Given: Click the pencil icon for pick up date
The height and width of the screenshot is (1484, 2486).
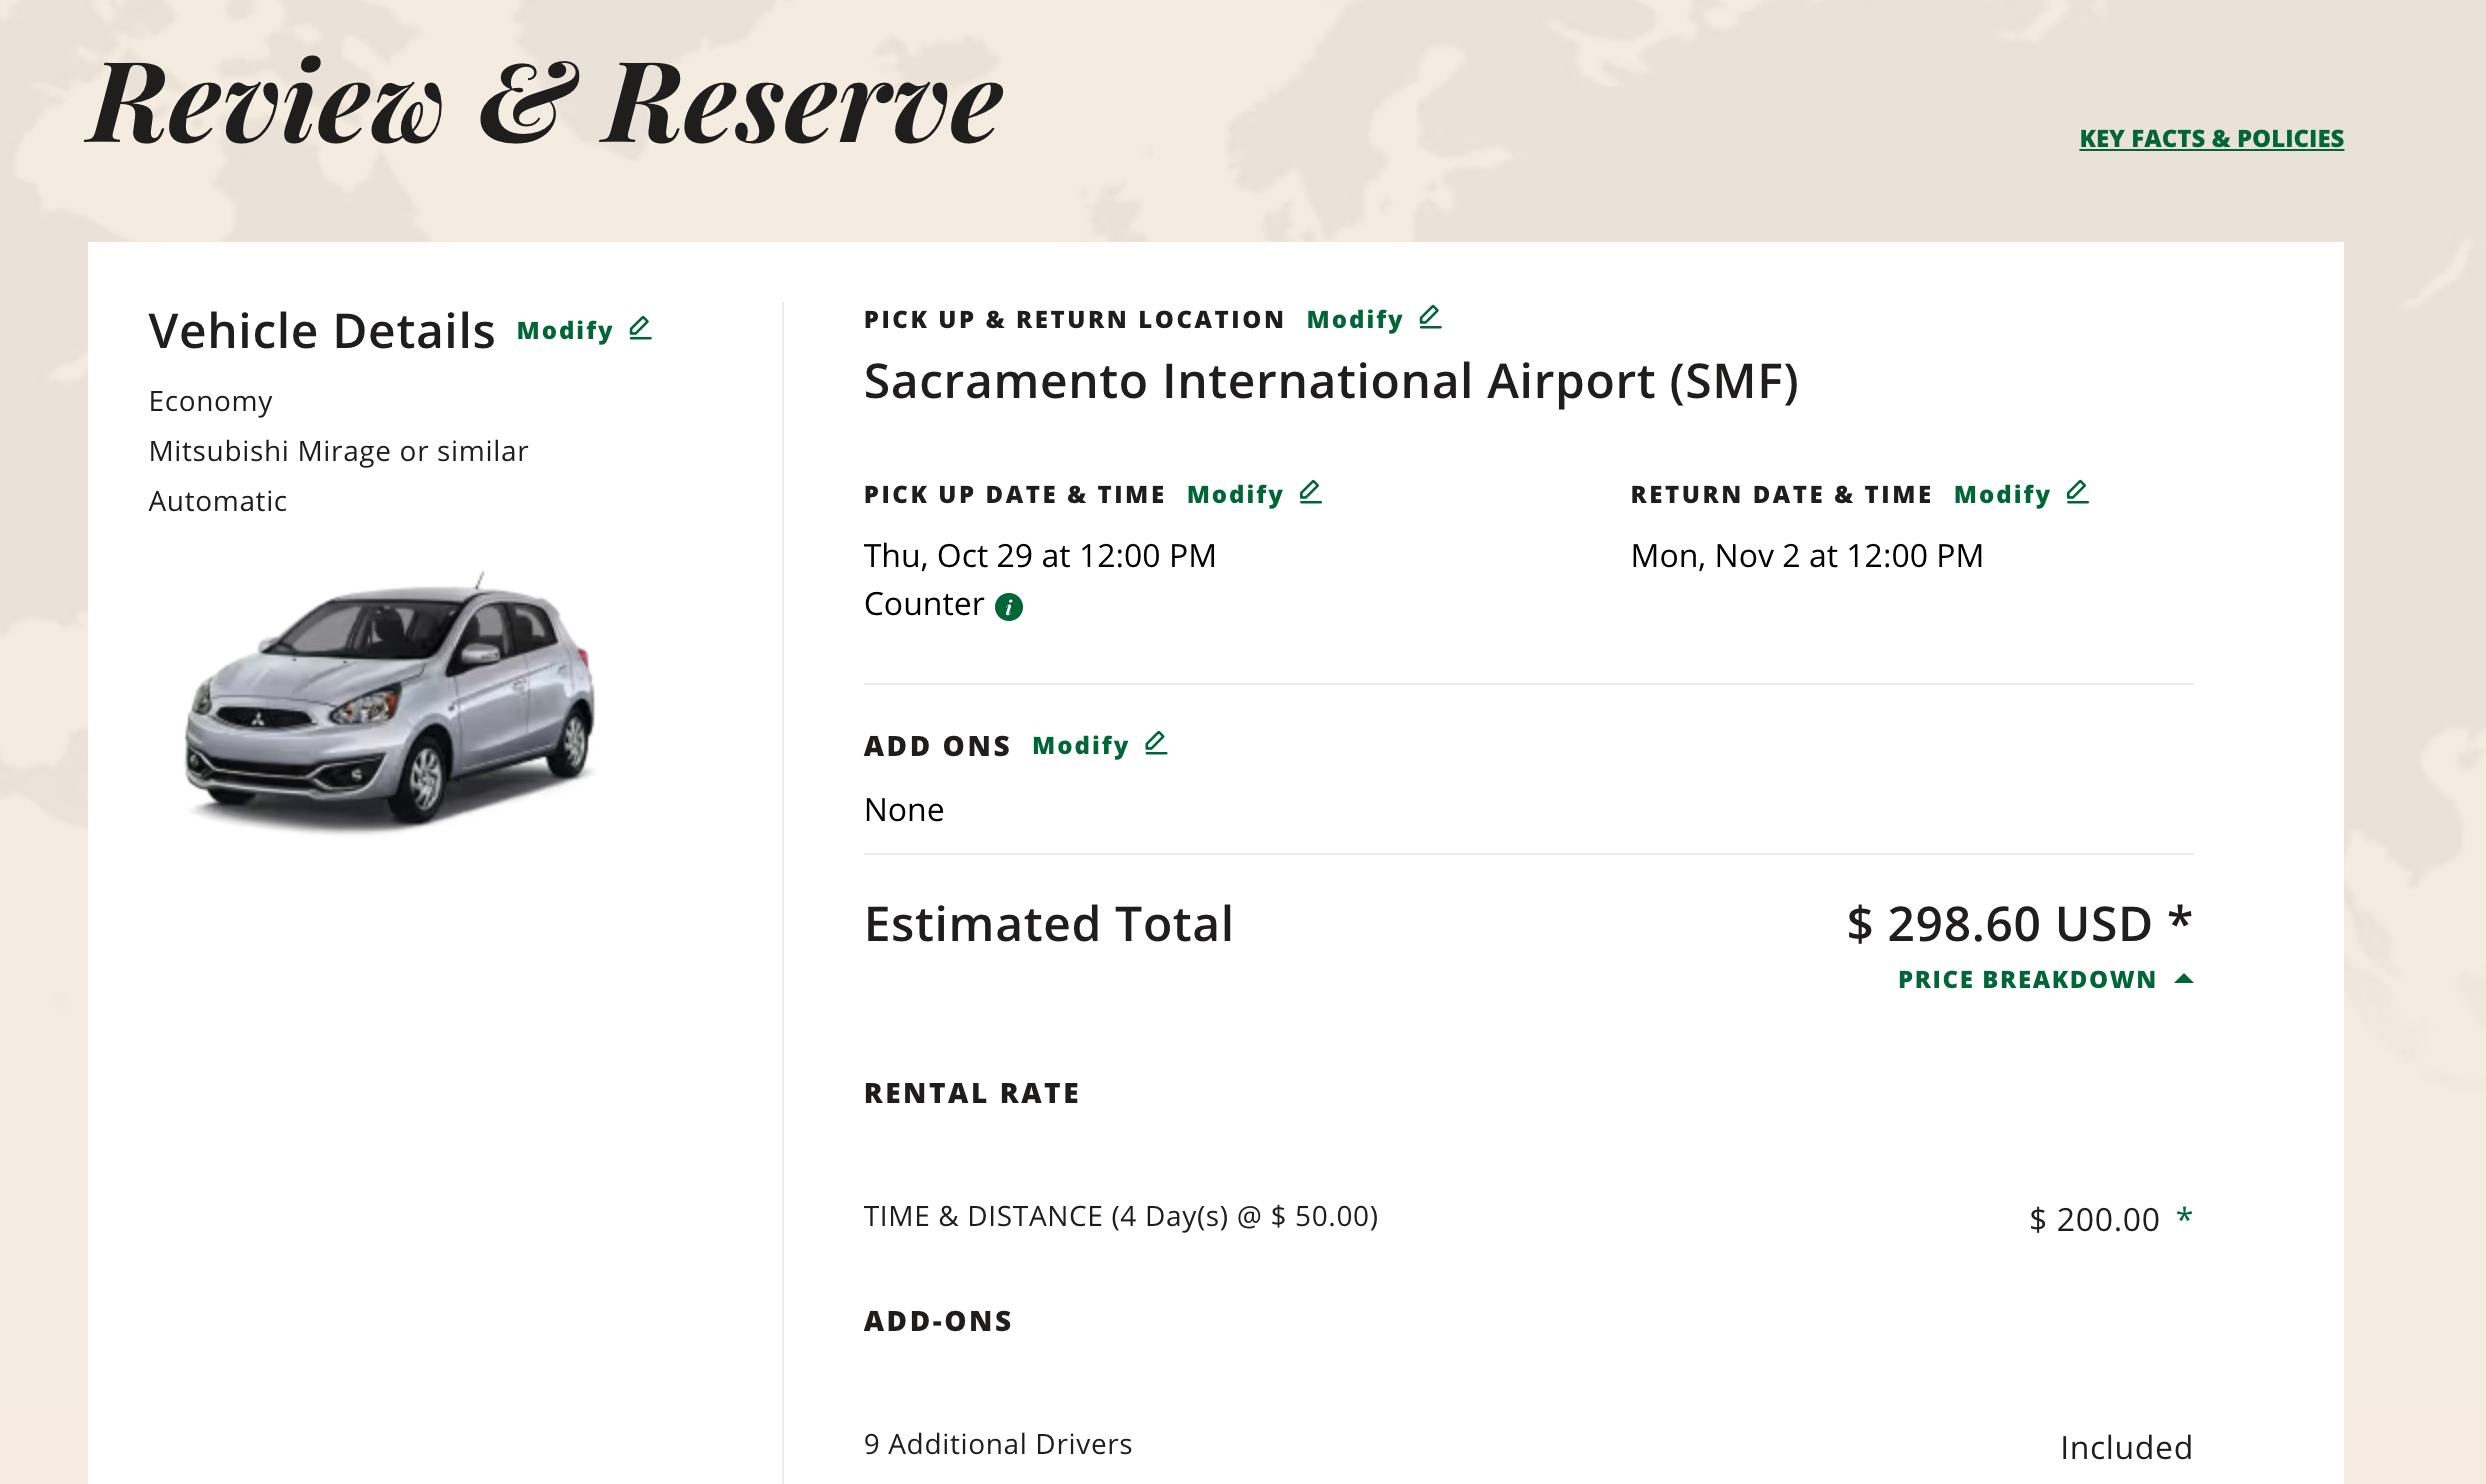Looking at the screenshot, I should pyautogui.click(x=1310, y=492).
